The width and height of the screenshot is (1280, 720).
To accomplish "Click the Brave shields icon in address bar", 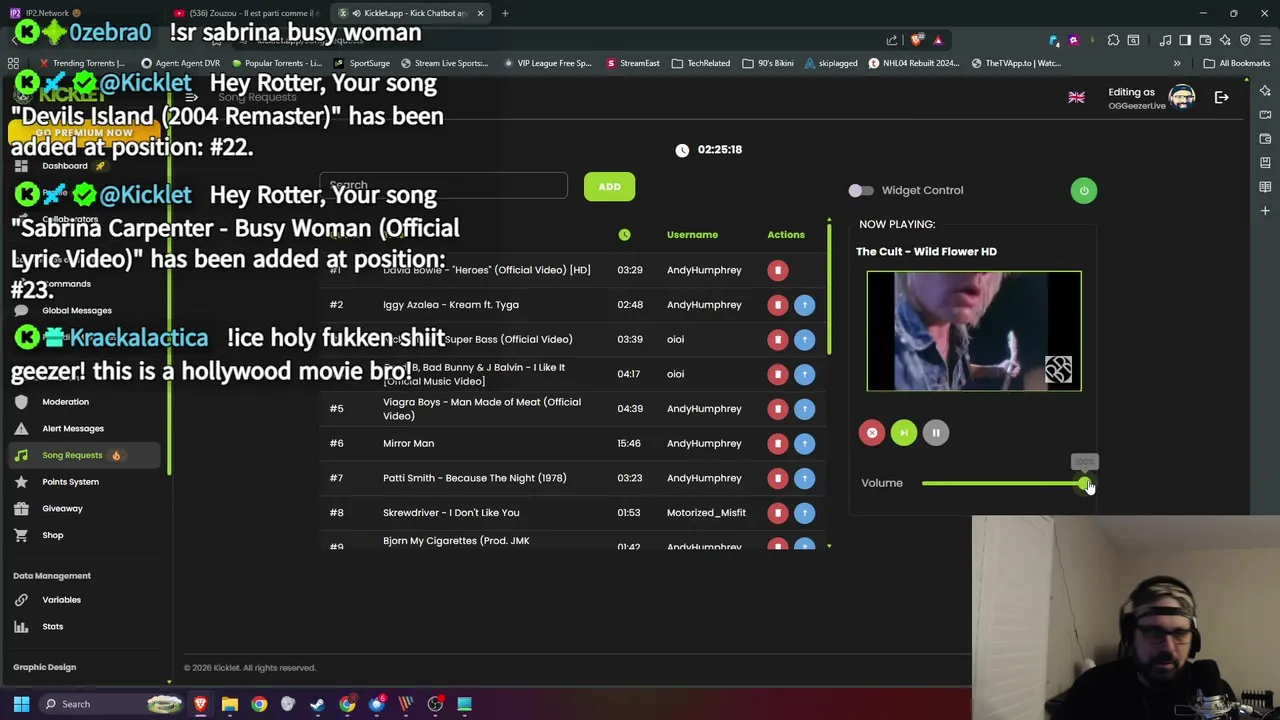I will [x=917, y=40].
